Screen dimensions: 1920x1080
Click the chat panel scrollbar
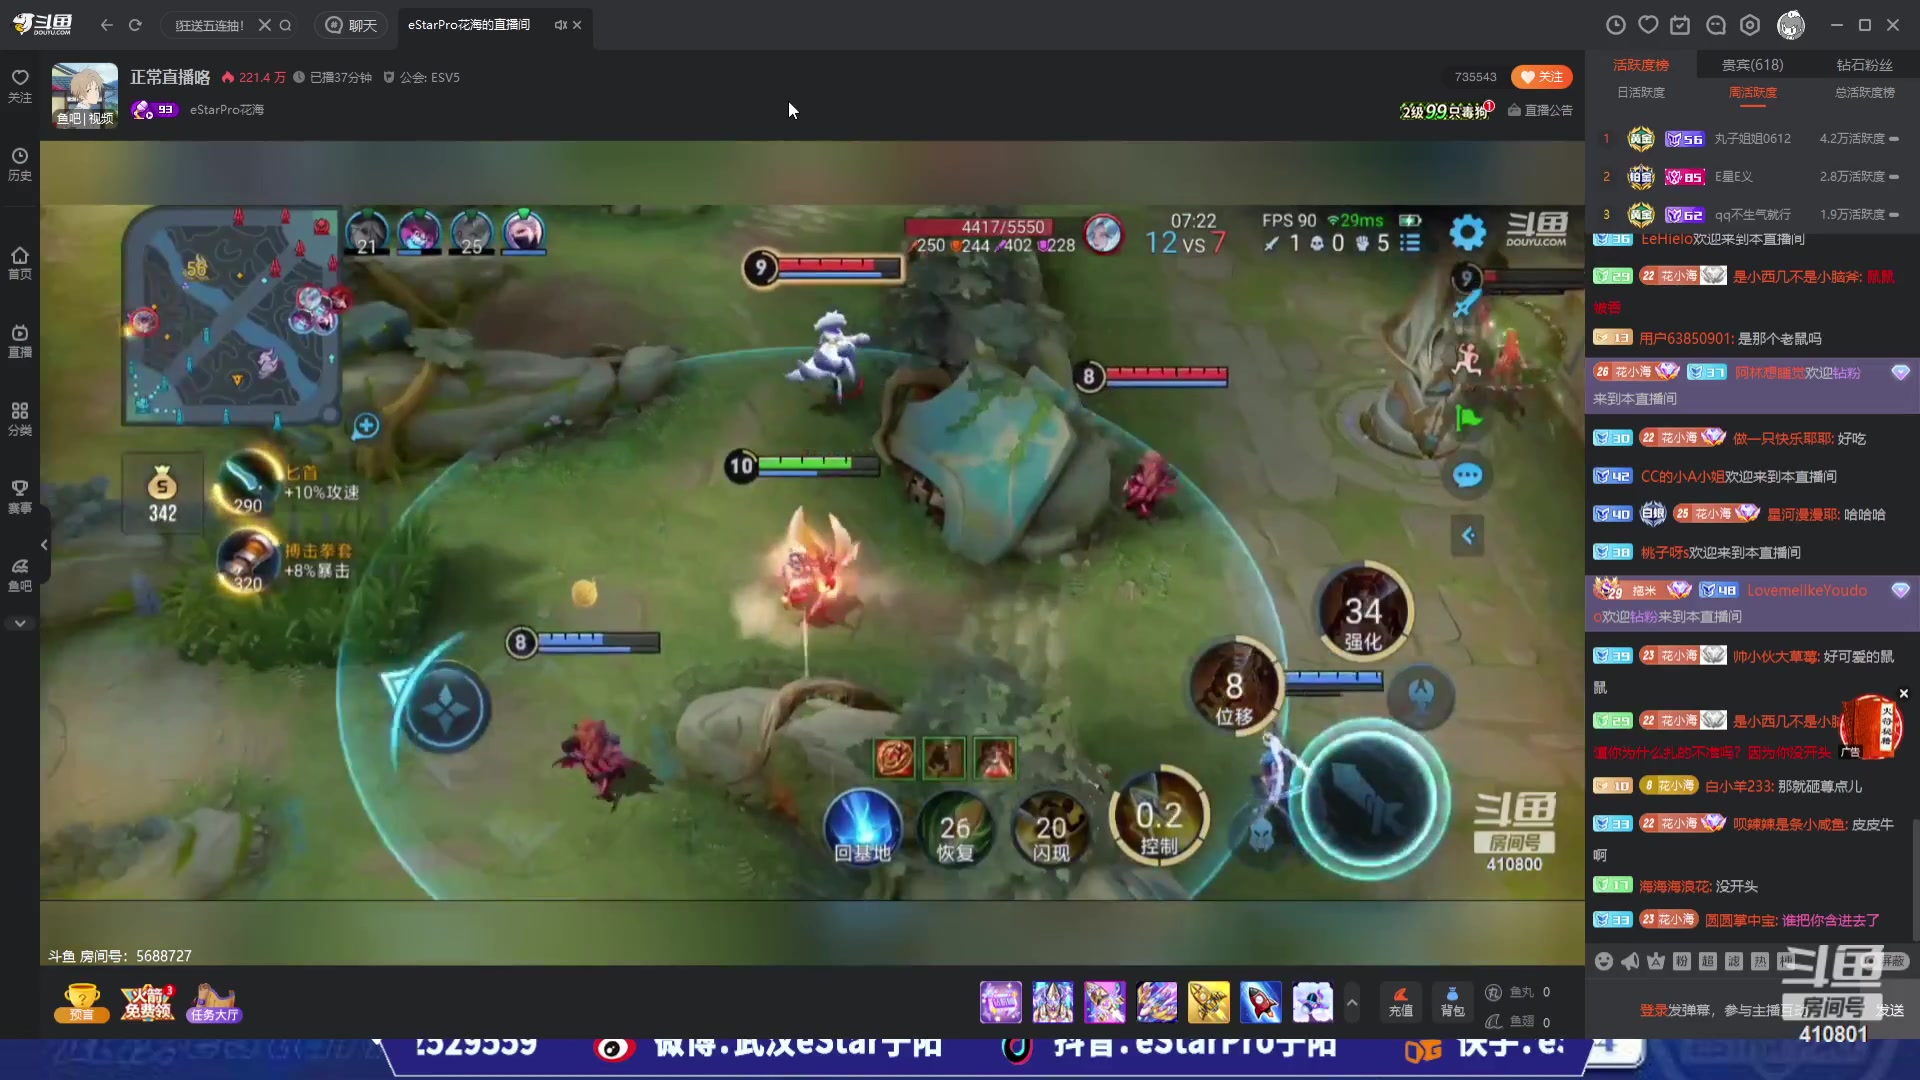1916,880
